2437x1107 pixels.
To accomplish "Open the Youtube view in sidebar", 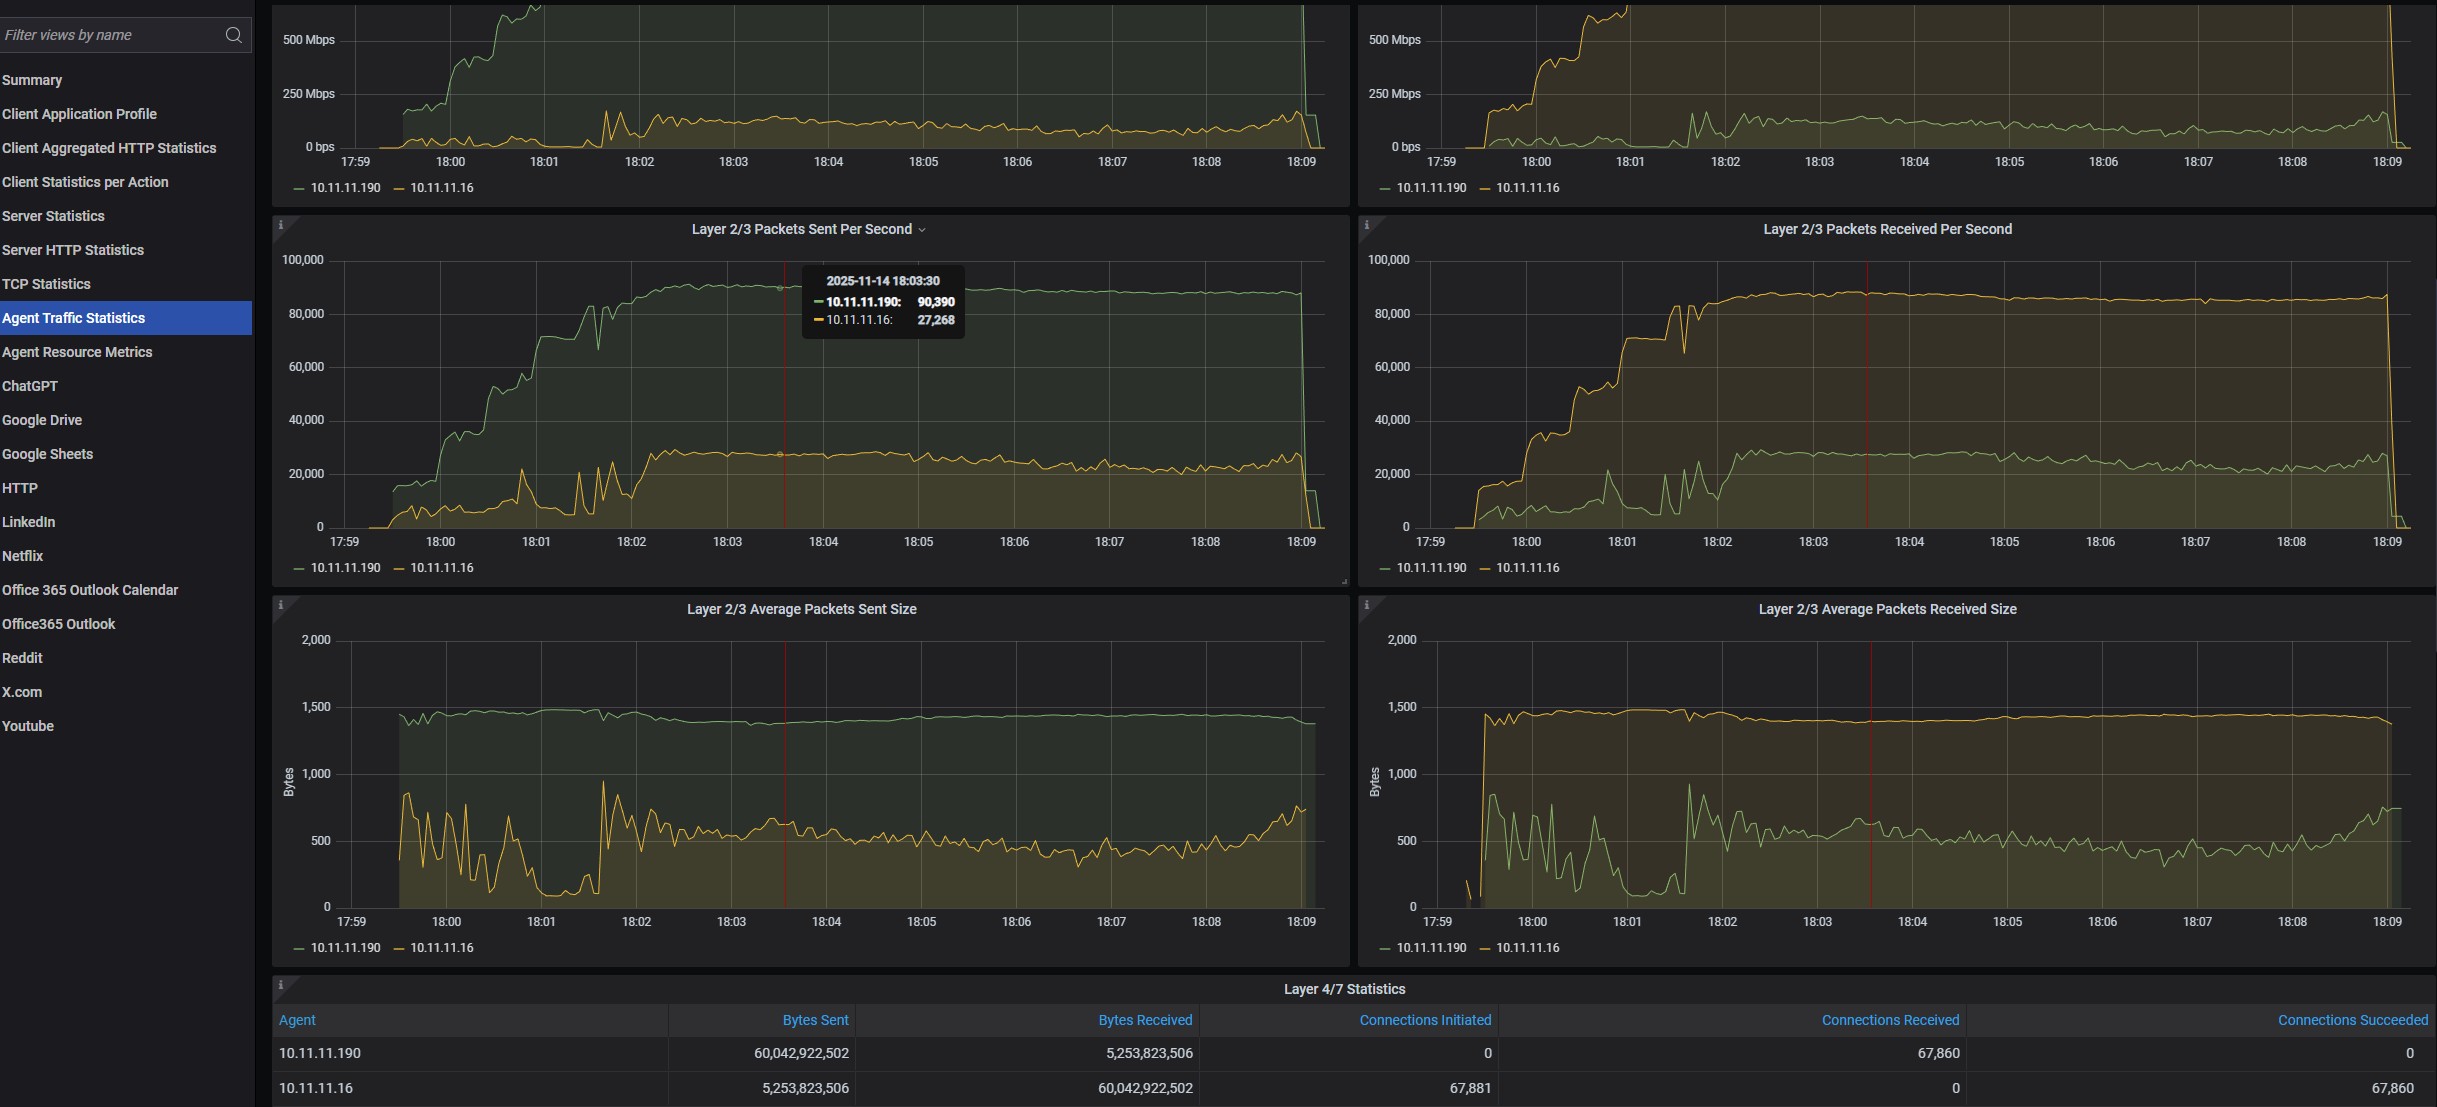I will 28,726.
